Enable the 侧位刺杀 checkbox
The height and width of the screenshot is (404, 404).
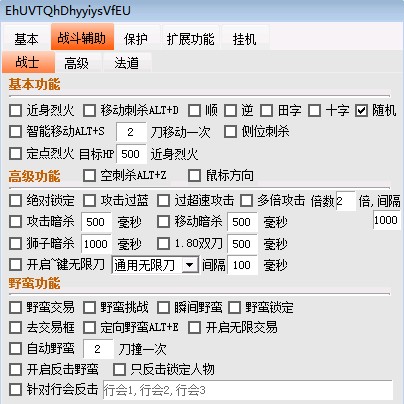(230, 131)
